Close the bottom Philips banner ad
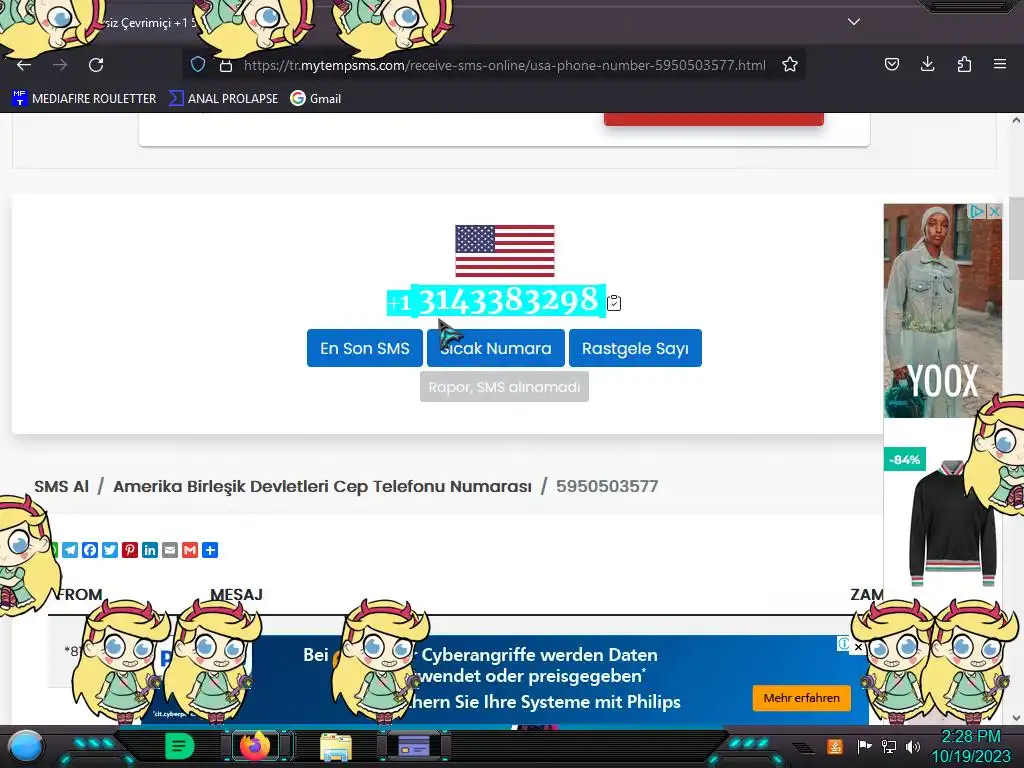The image size is (1024, 768). click(x=858, y=647)
